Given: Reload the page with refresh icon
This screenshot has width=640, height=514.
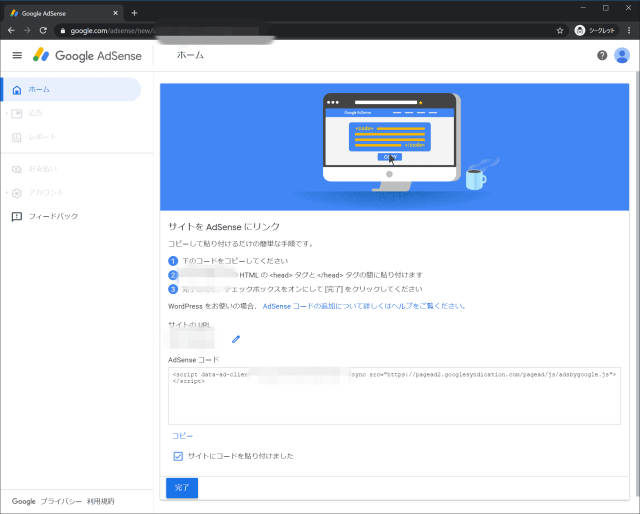Looking at the screenshot, I should pyautogui.click(x=43, y=31).
